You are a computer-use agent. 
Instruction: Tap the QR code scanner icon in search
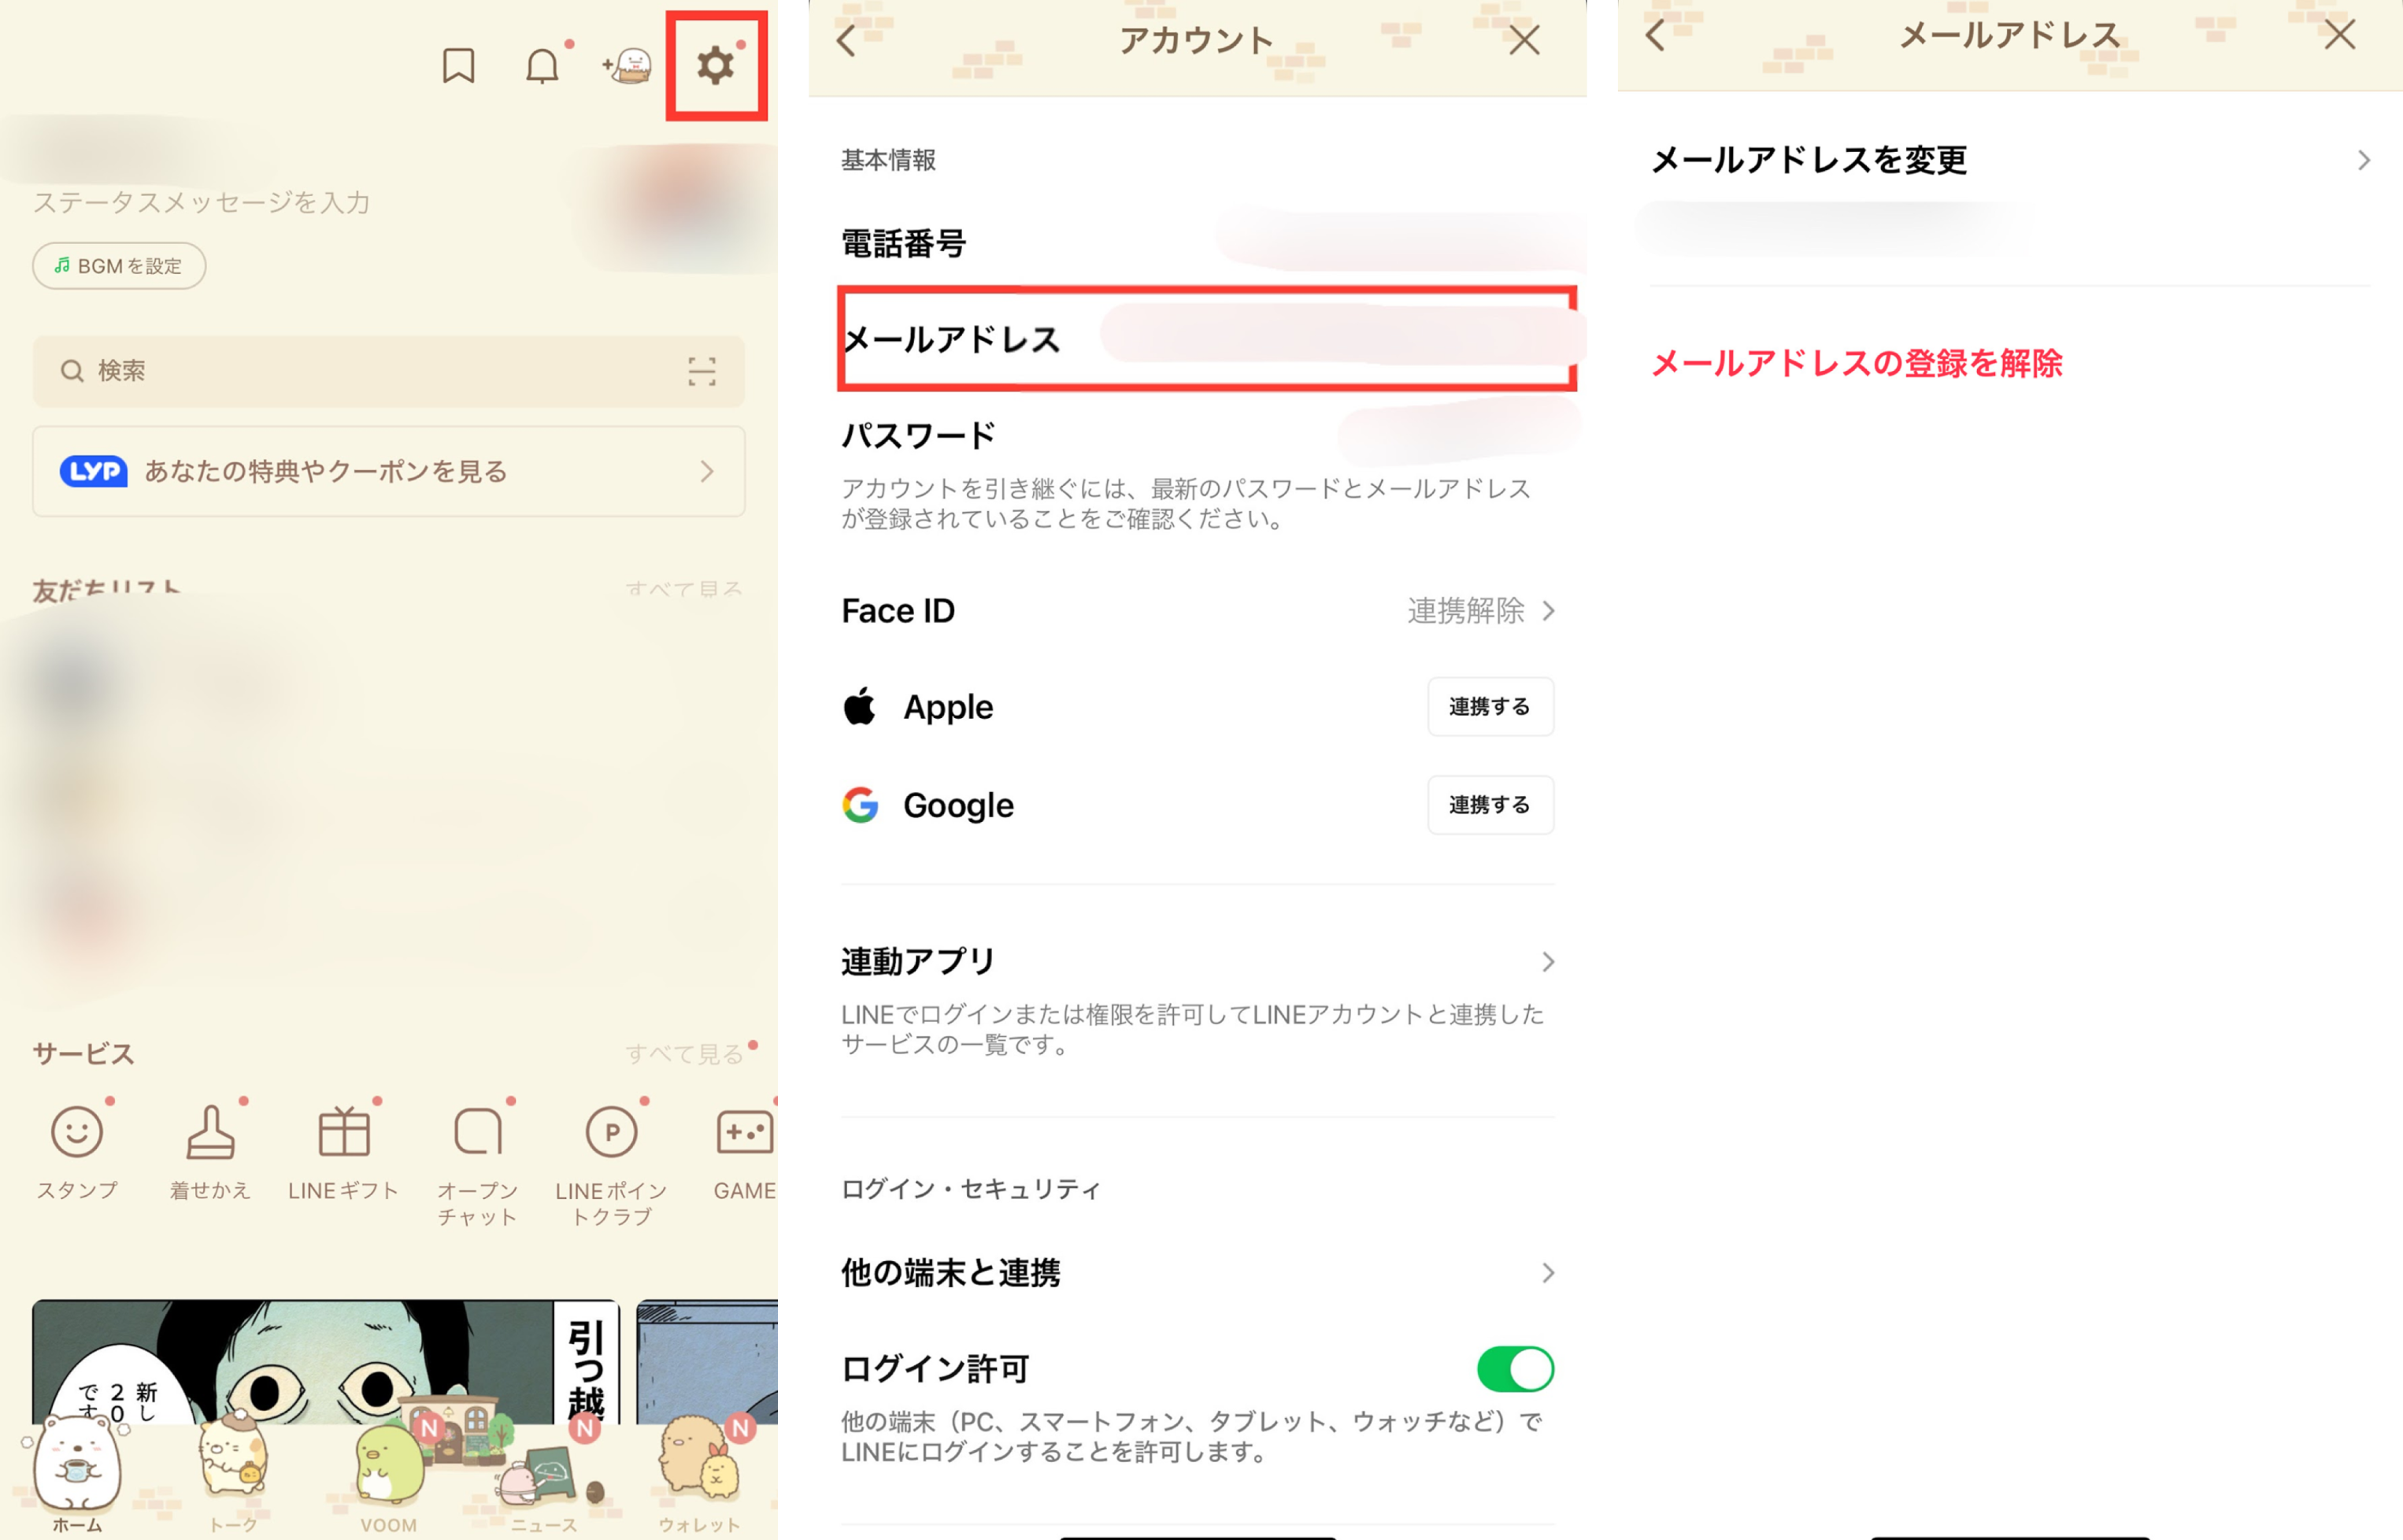click(702, 371)
